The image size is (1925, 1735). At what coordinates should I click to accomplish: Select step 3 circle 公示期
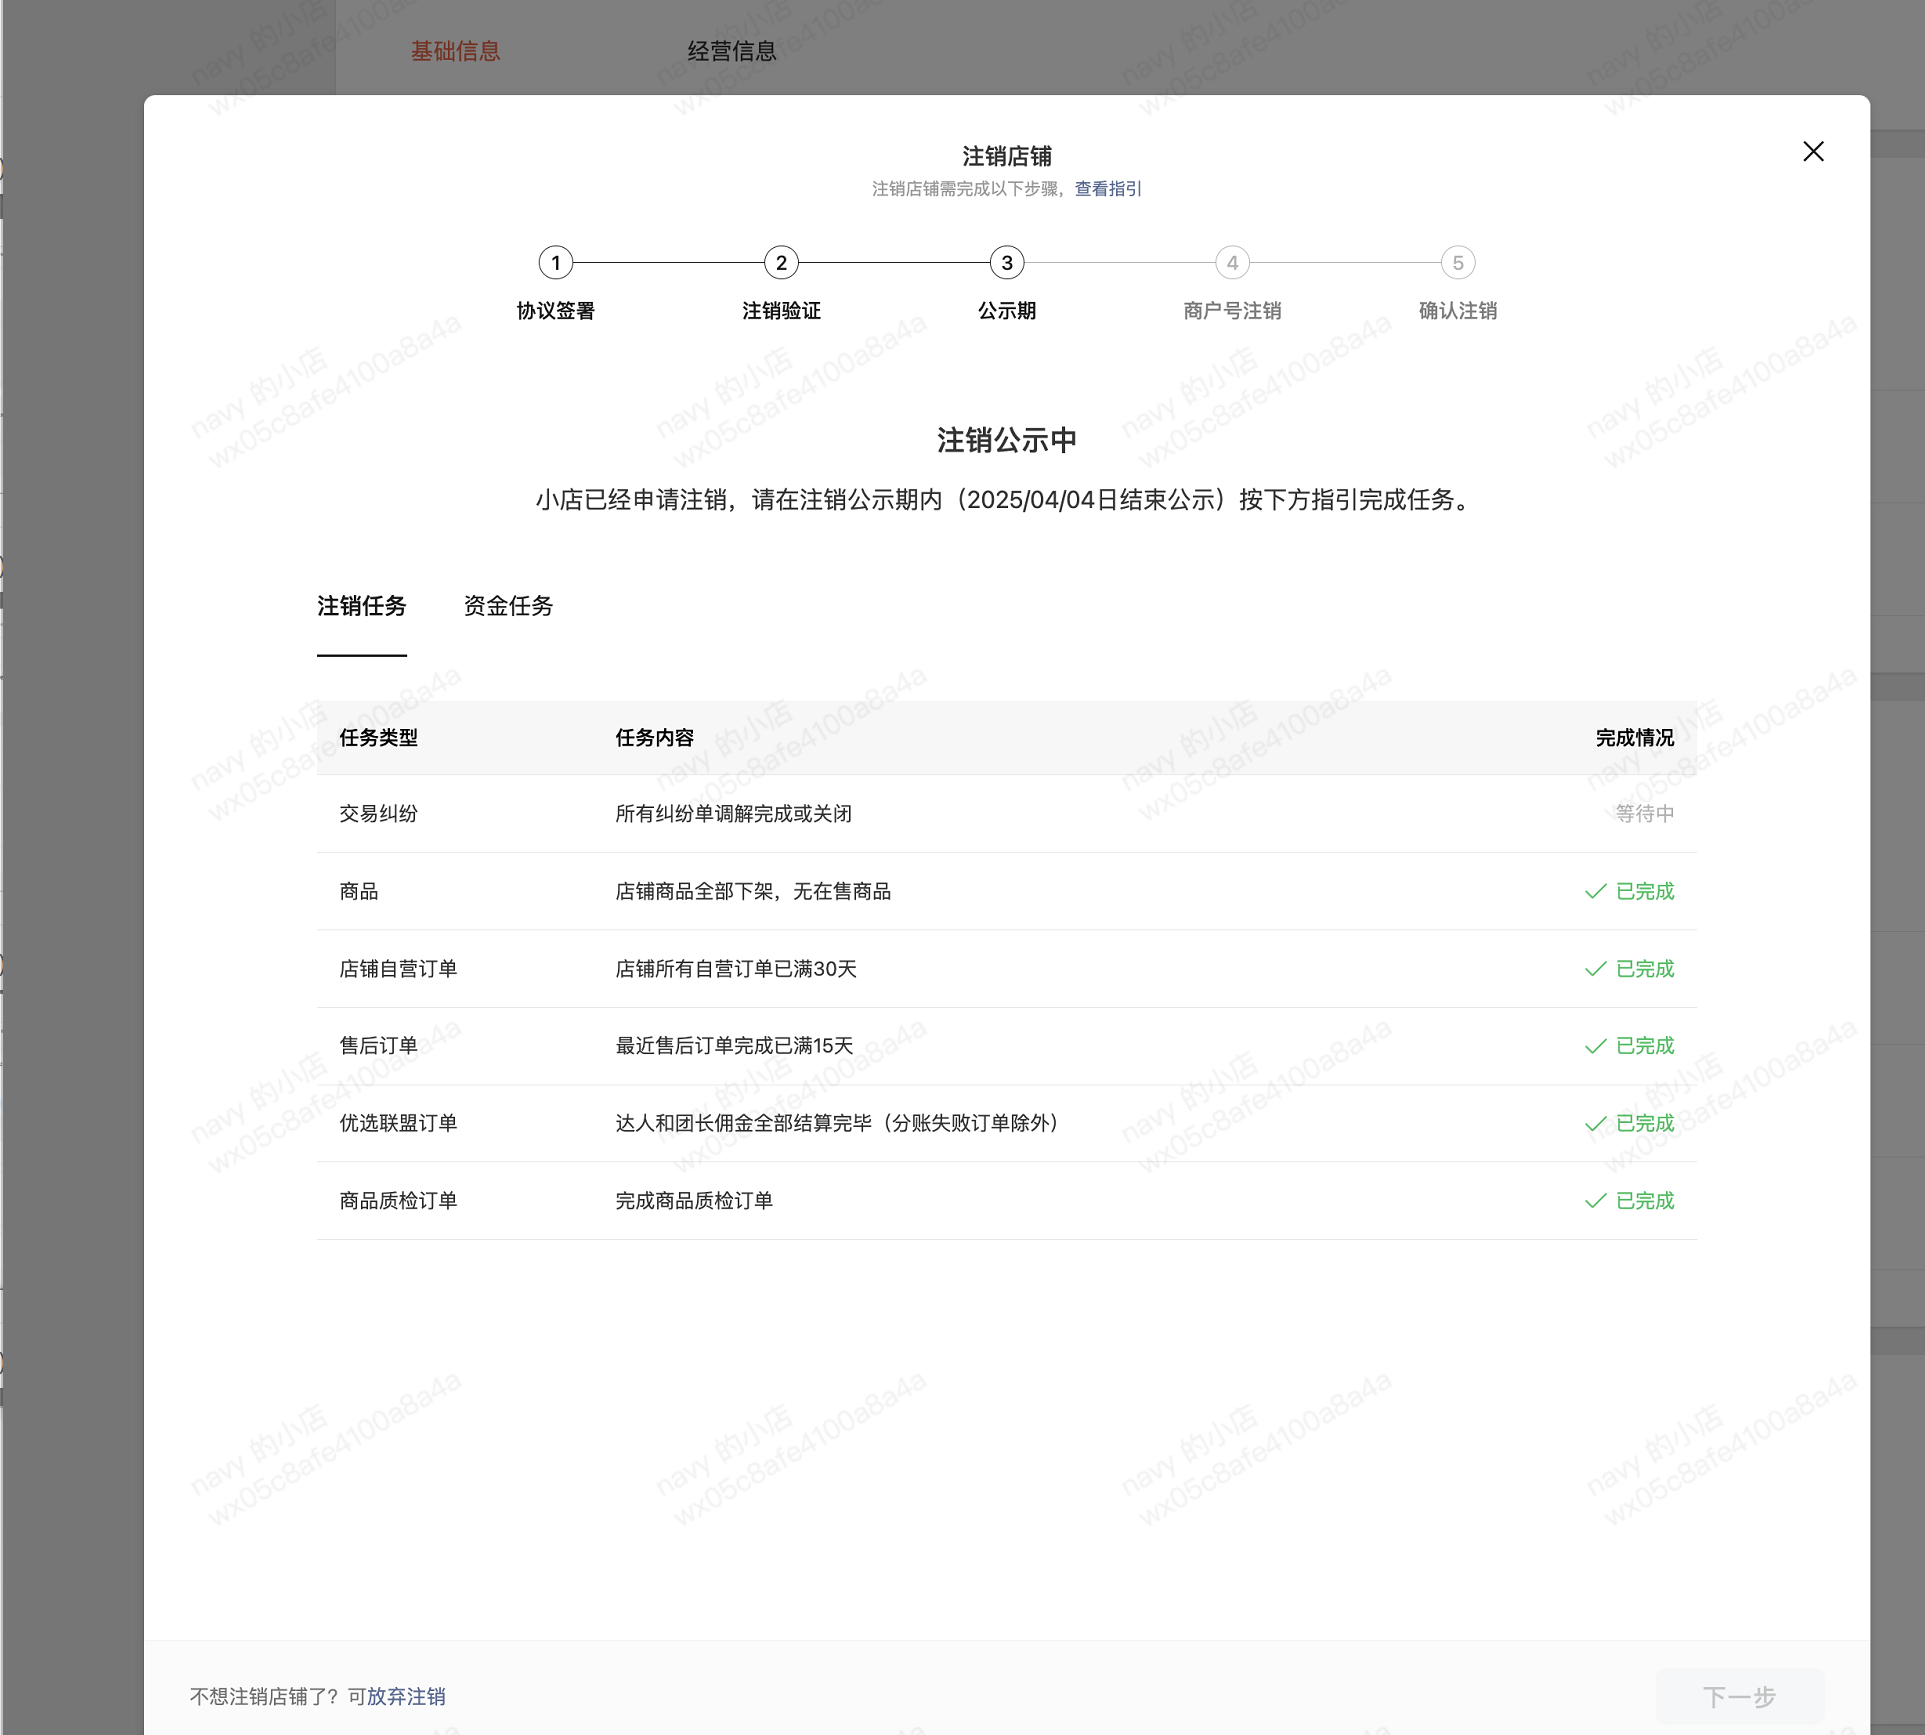pyautogui.click(x=1007, y=263)
